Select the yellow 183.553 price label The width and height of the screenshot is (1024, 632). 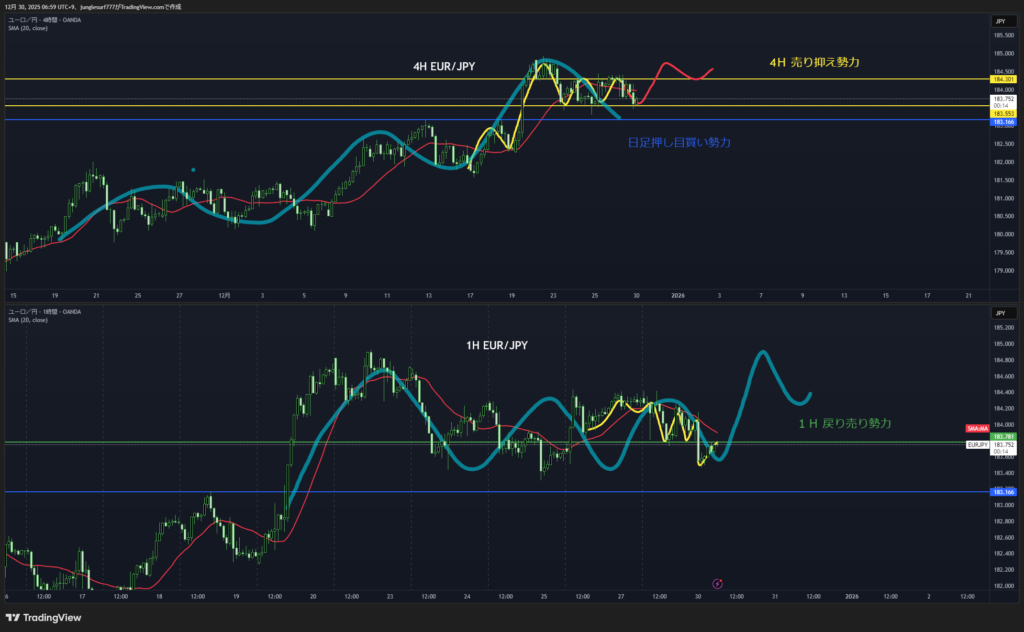pos(1003,113)
